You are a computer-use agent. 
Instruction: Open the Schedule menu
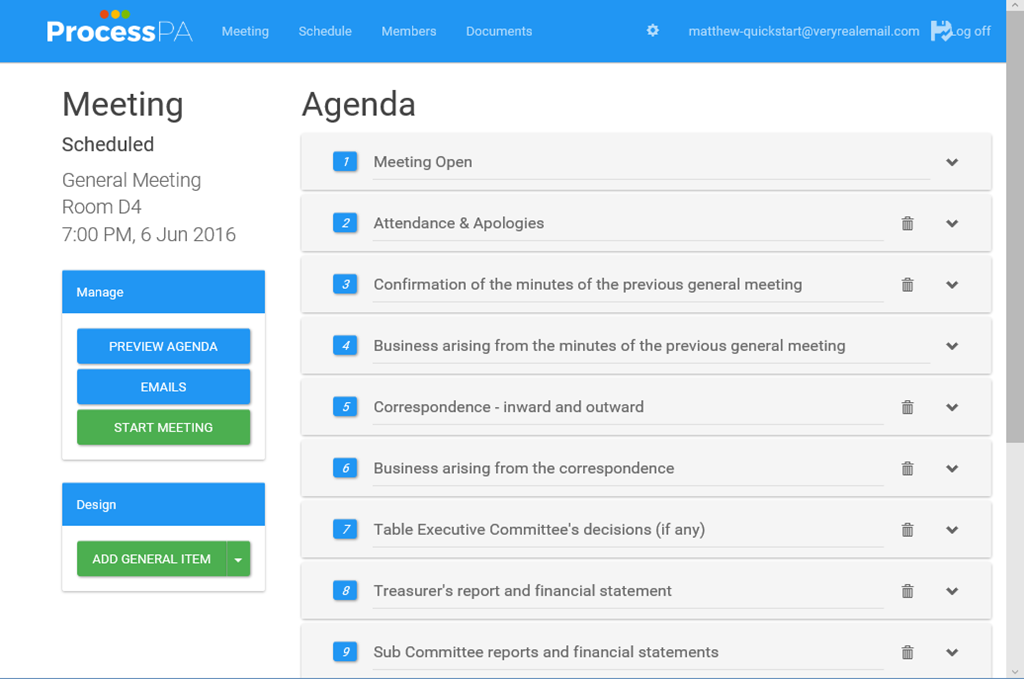pyautogui.click(x=324, y=31)
